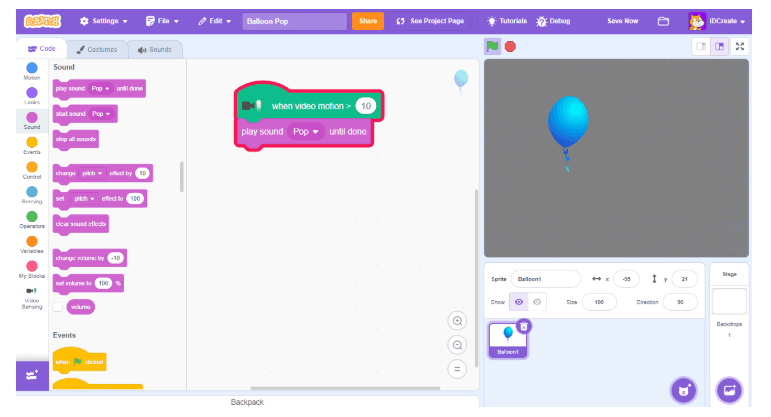Zoom in on the code workspace
771x417 pixels.
pyautogui.click(x=458, y=321)
